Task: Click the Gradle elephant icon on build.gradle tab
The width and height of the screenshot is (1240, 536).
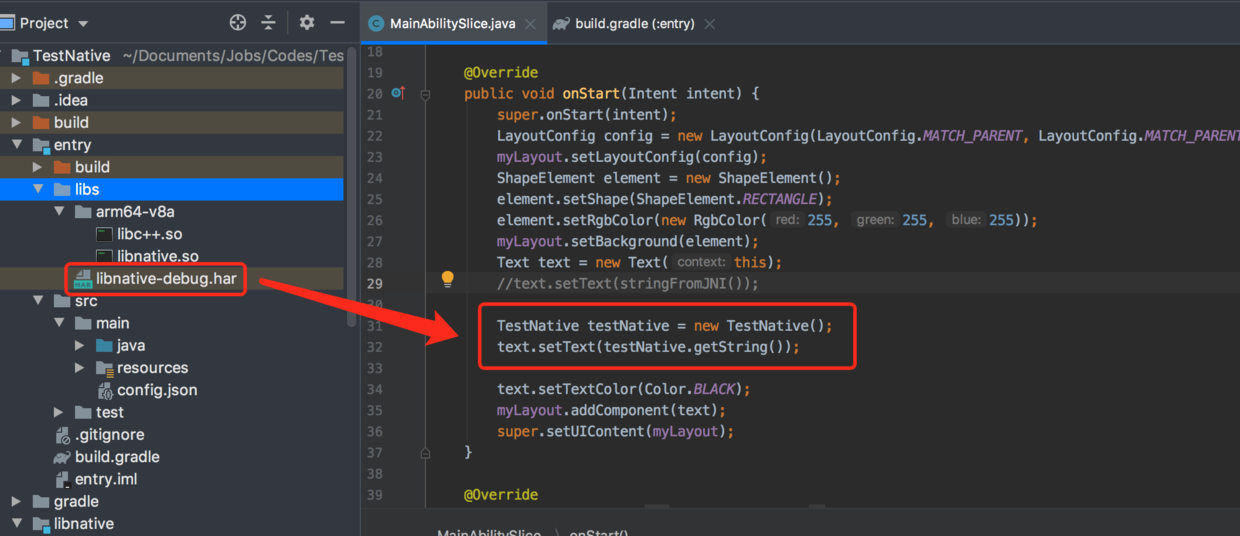Action: pyautogui.click(x=561, y=23)
